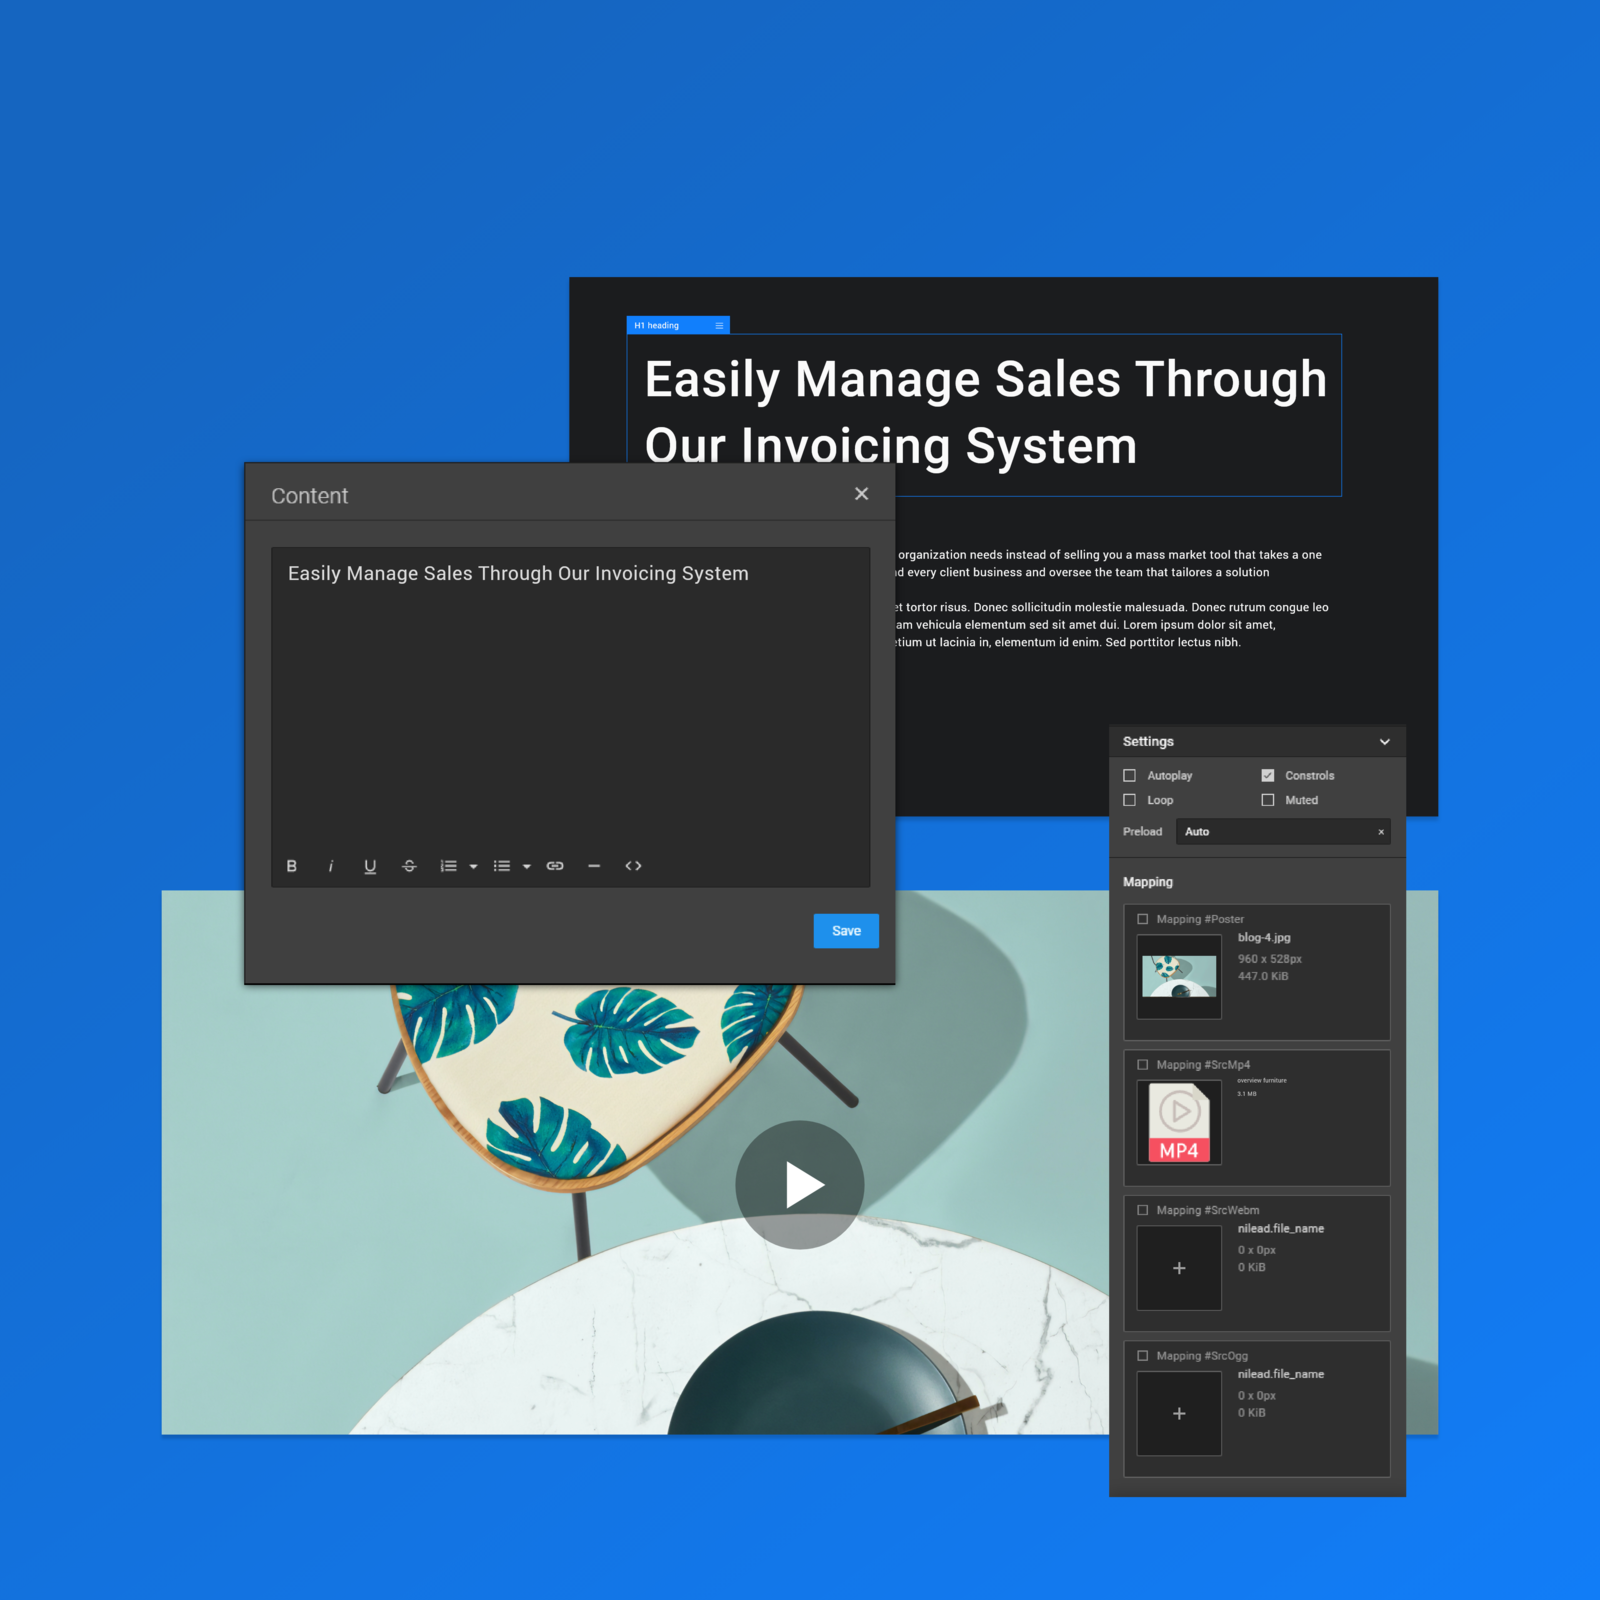Select the Easily Manage Sales heading block
Viewport: 1600px width, 1600px height.
click(x=984, y=414)
